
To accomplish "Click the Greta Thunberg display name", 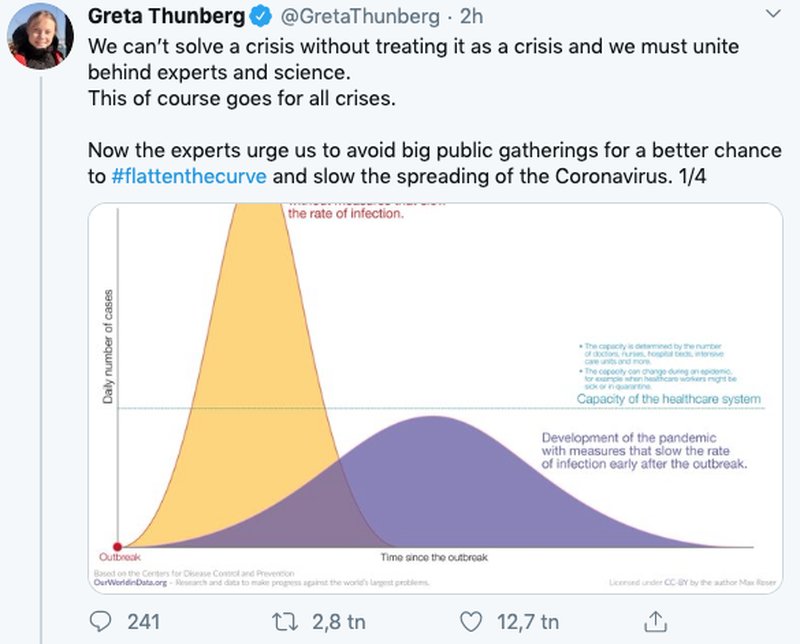I will pyautogui.click(x=166, y=16).
